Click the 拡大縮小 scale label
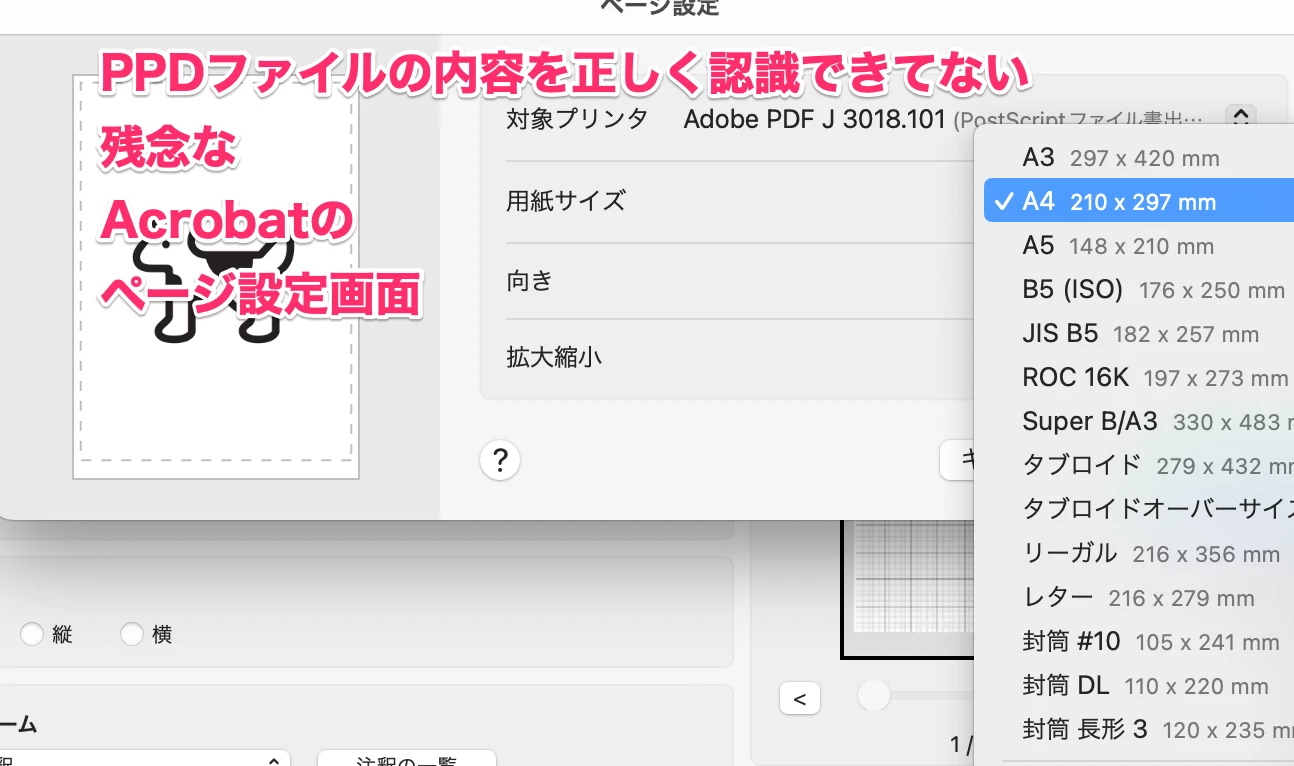The height and width of the screenshot is (766, 1294). point(554,357)
